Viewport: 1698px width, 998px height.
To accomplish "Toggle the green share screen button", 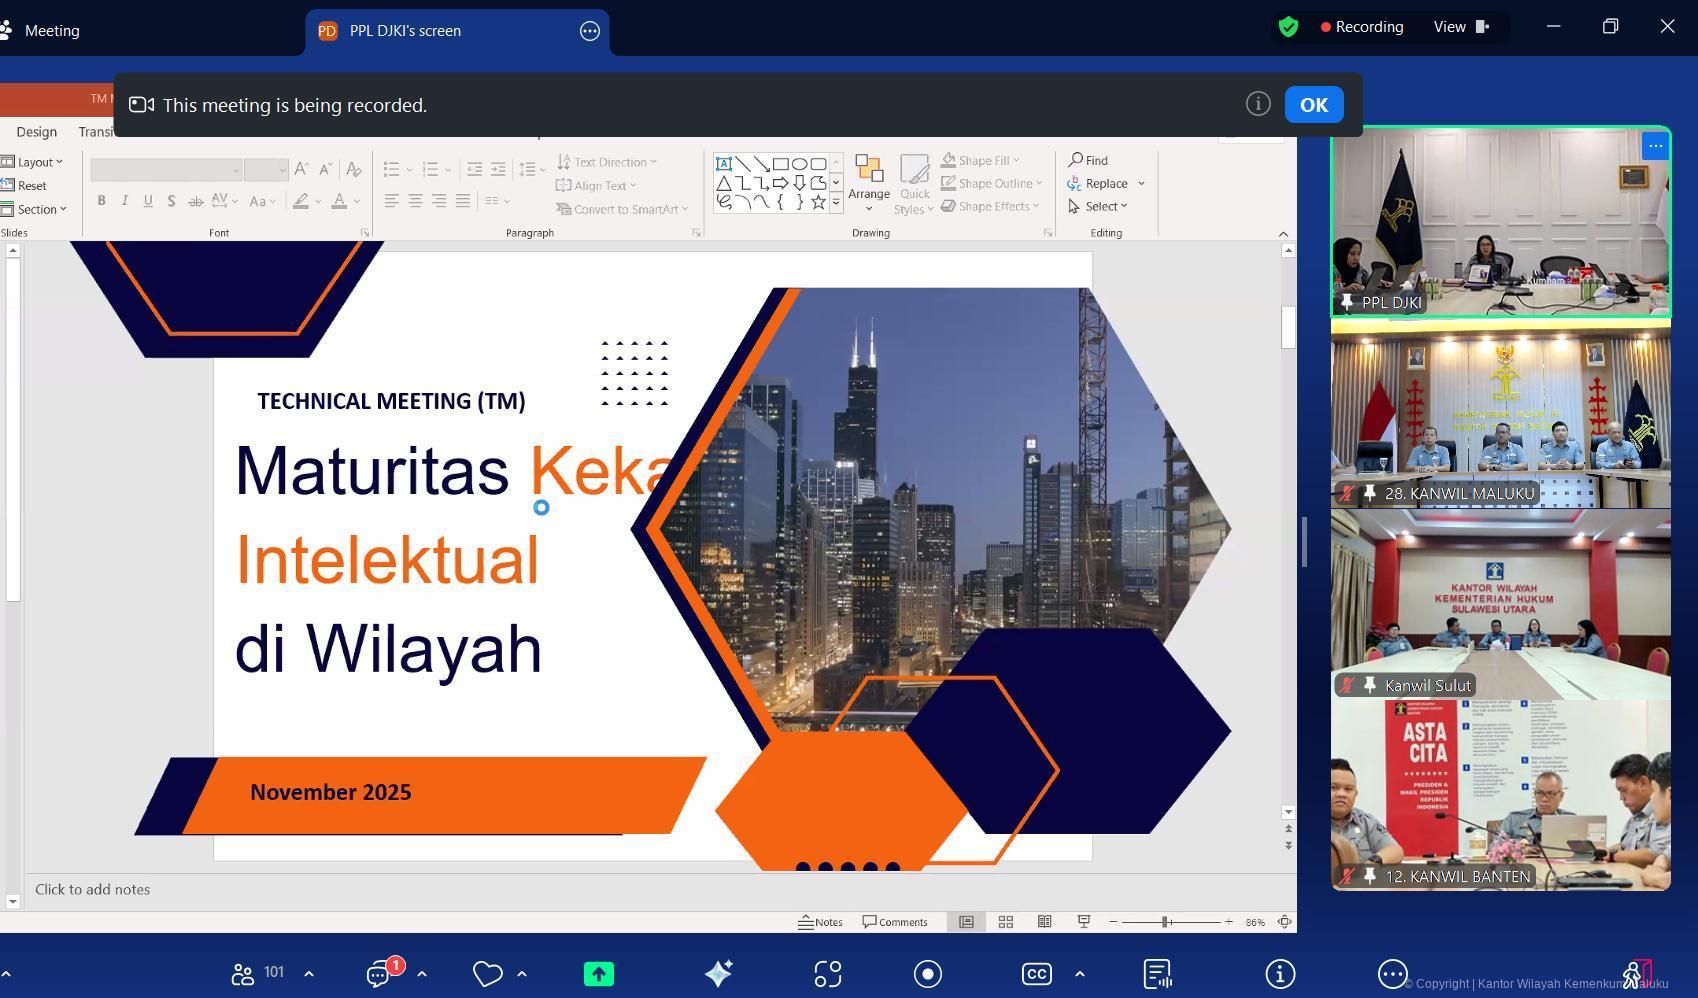I will pos(598,974).
